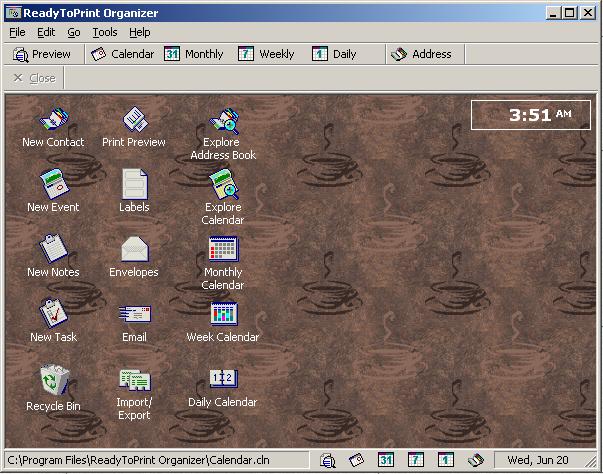Click the Calendar.cln file path in status bar

click(x=139, y=460)
